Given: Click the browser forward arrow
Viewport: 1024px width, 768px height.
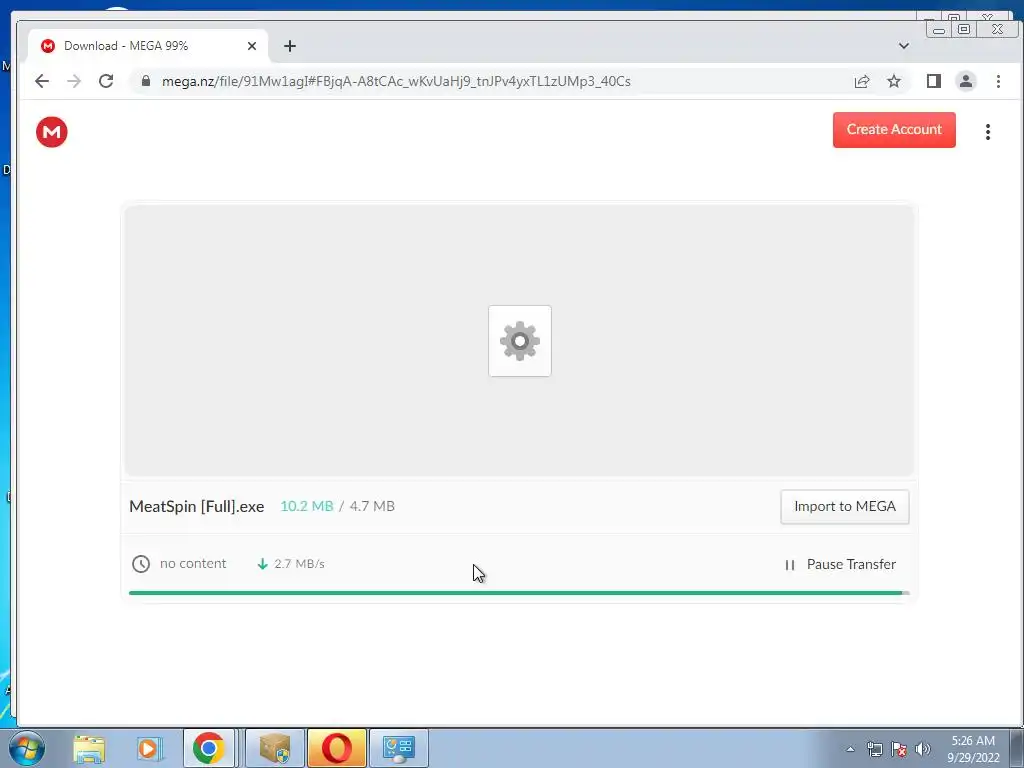Looking at the screenshot, I should tap(74, 81).
